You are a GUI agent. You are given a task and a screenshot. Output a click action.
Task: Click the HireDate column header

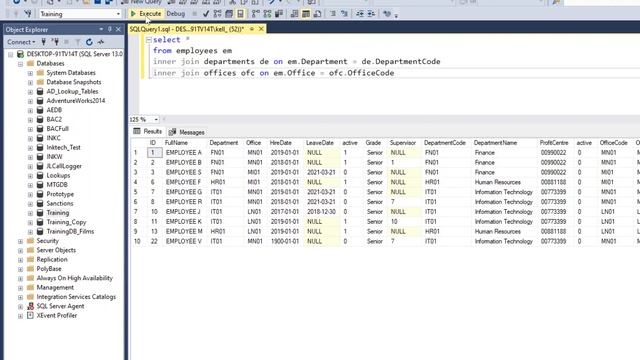281,143
